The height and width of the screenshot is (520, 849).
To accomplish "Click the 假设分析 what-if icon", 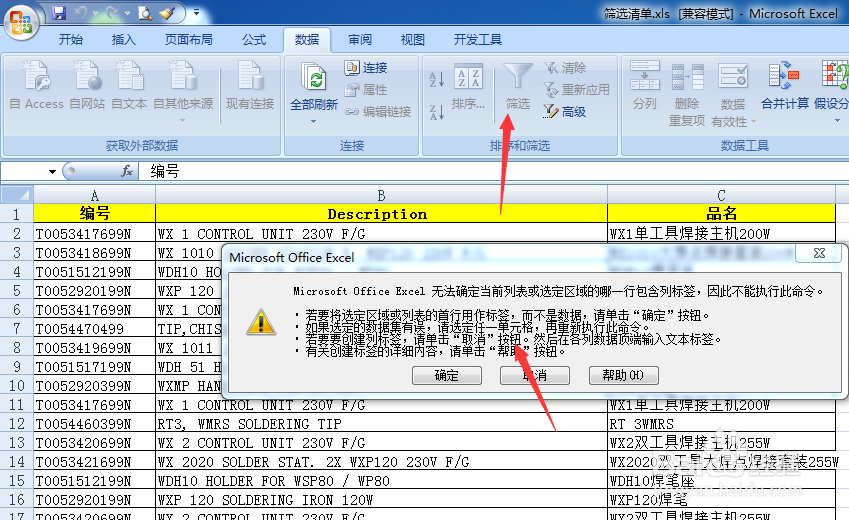I will coord(833,76).
